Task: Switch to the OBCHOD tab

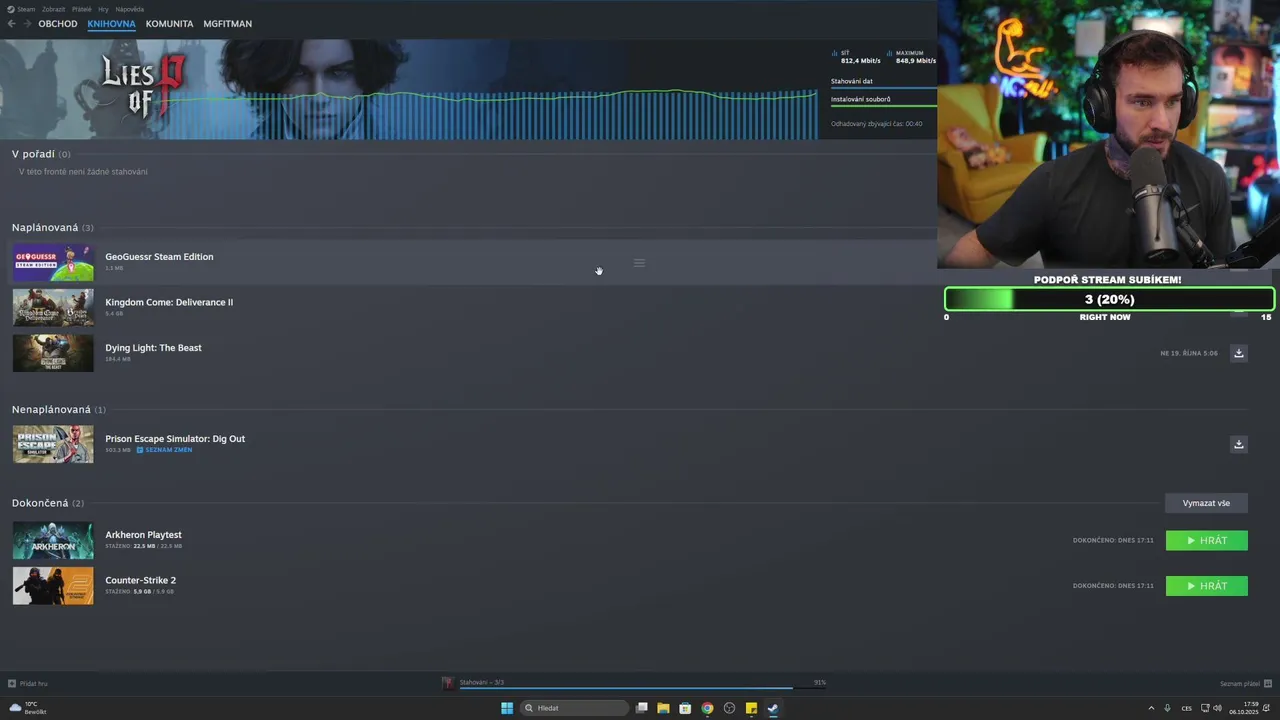Action: tap(58, 23)
